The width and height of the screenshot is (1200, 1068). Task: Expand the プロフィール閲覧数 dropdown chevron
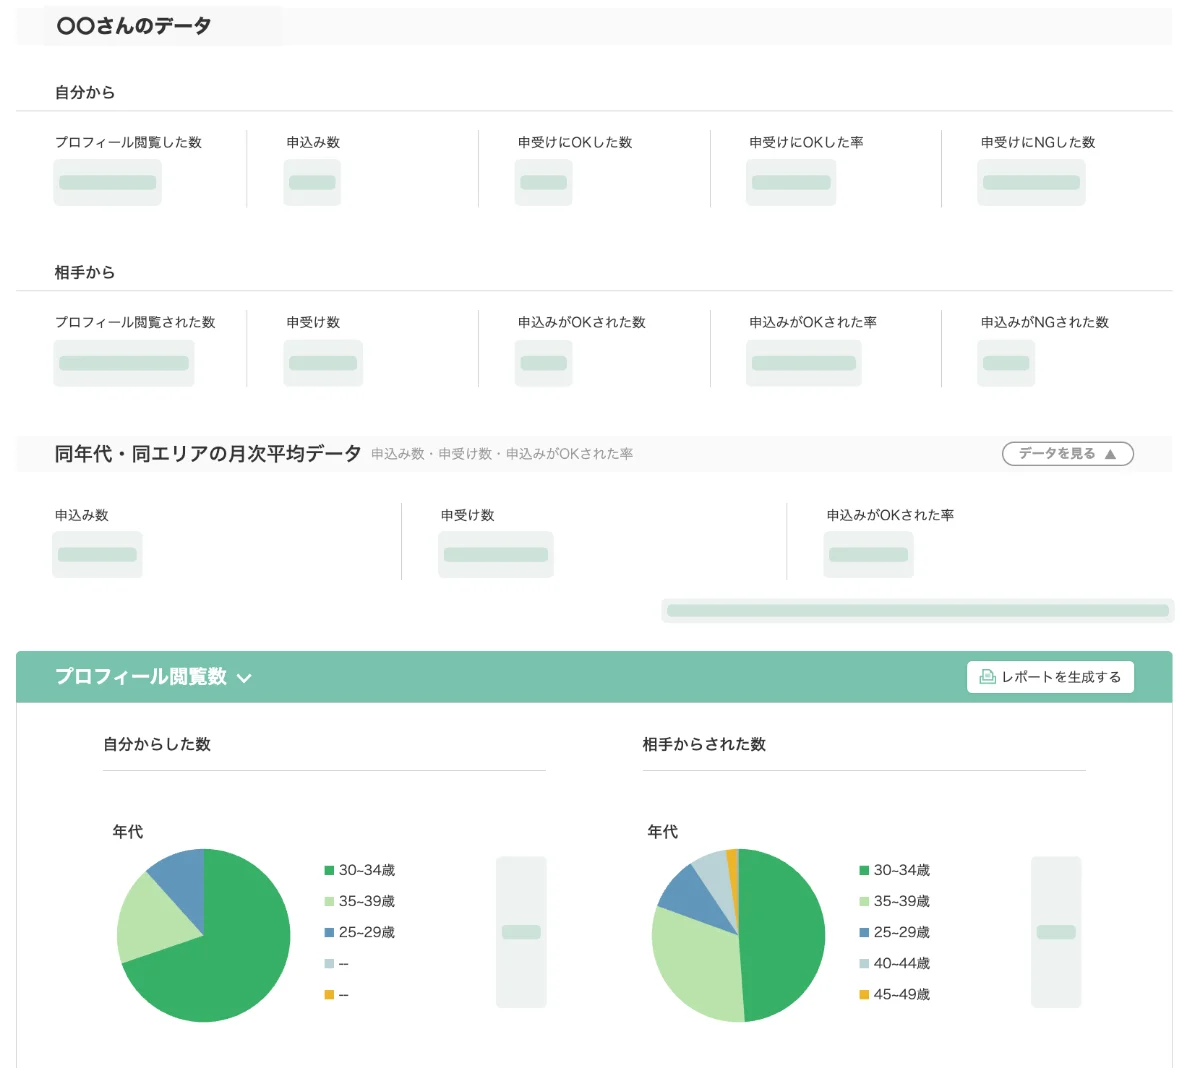(x=244, y=678)
